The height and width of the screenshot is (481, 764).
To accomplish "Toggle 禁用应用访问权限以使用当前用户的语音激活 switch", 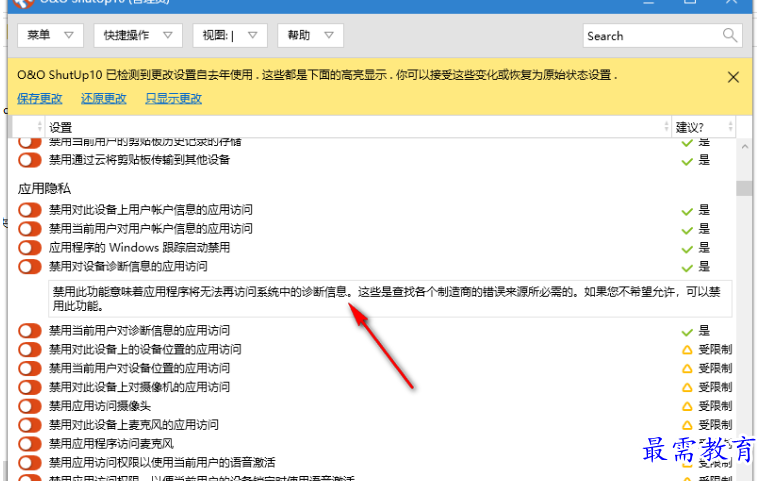I will point(30,462).
